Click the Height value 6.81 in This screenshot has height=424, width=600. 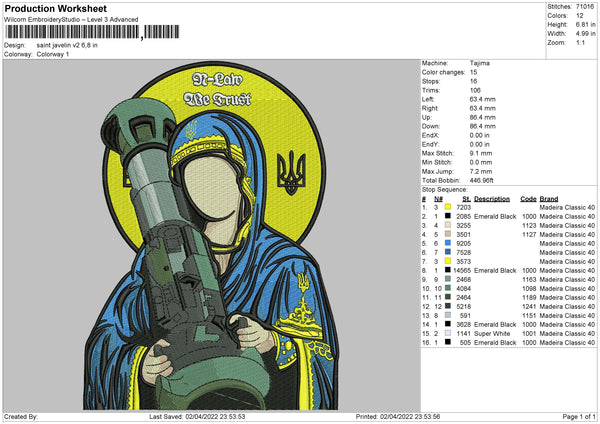(x=585, y=24)
